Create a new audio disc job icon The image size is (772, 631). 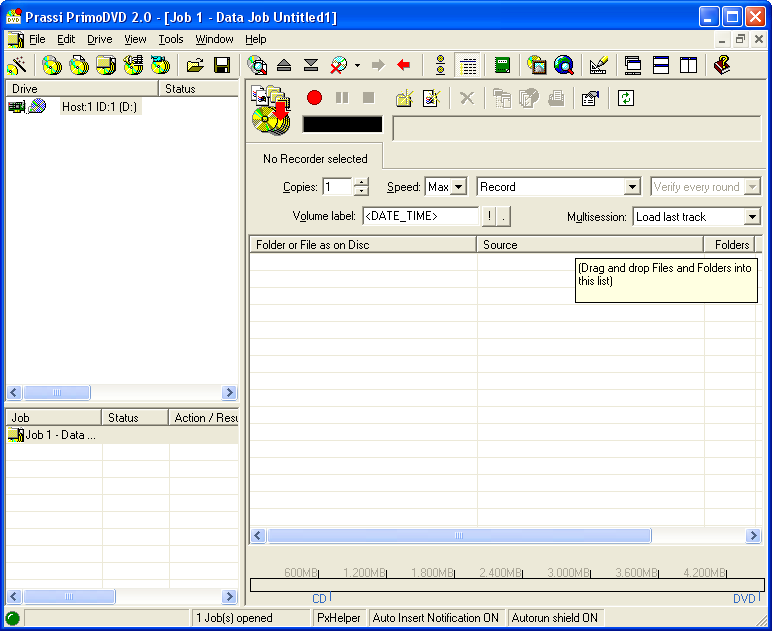pos(133,65)
